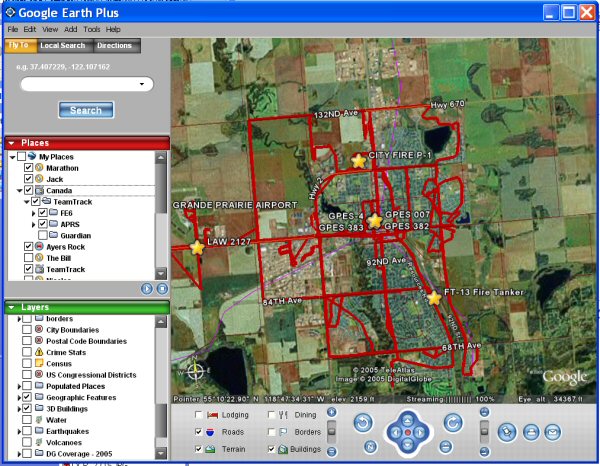Click the play tour button under Places

pyautogui.click(x=147, y=288)
